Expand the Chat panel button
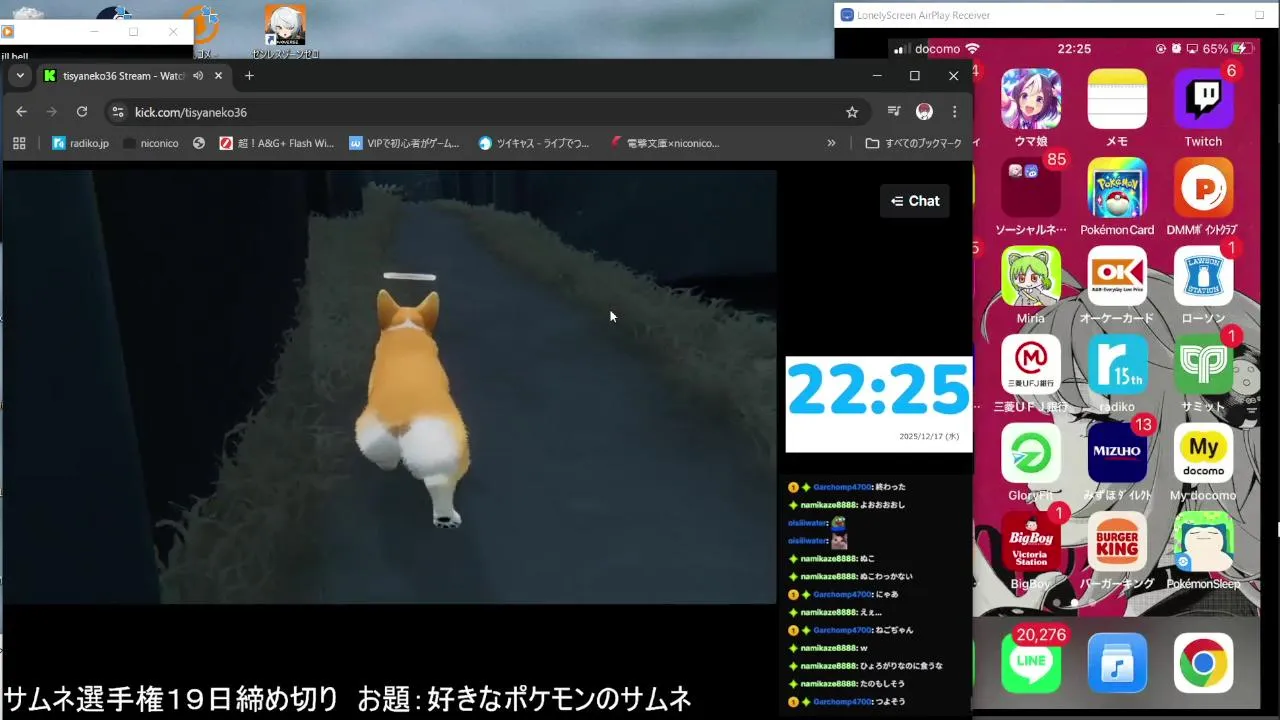The height and width of the screenshot is (720, 1280). 915,201
